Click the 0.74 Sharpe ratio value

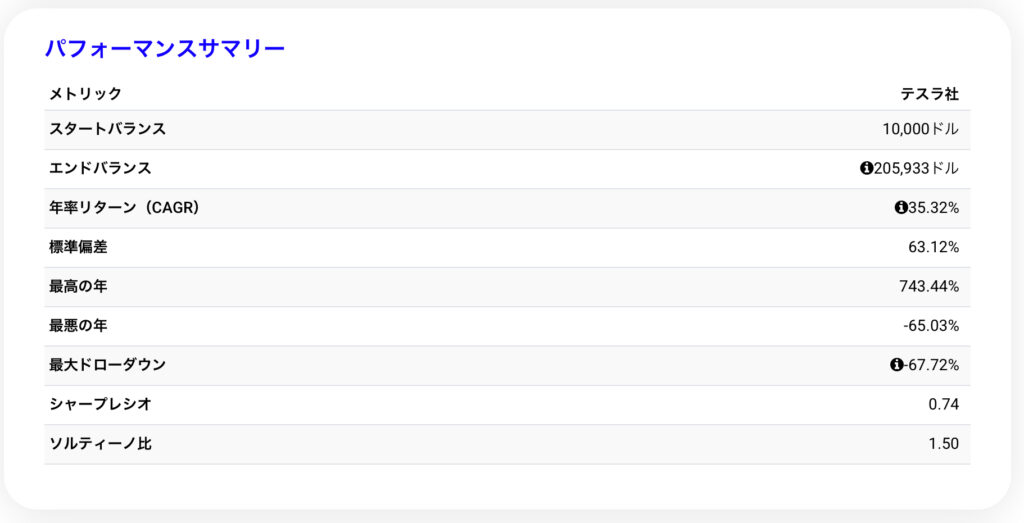coord(943,404)
